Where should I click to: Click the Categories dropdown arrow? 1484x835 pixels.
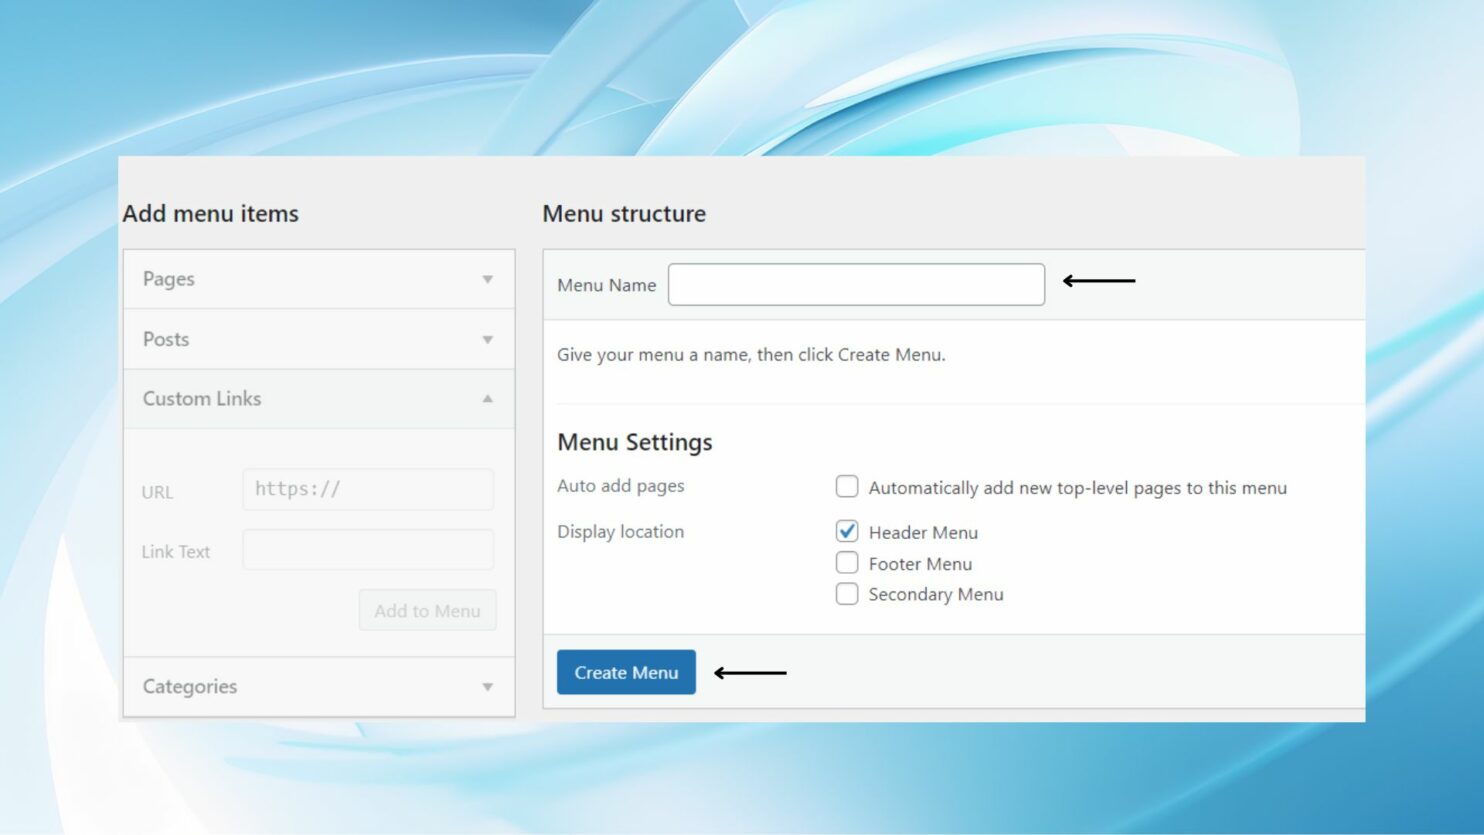[487, 686]
